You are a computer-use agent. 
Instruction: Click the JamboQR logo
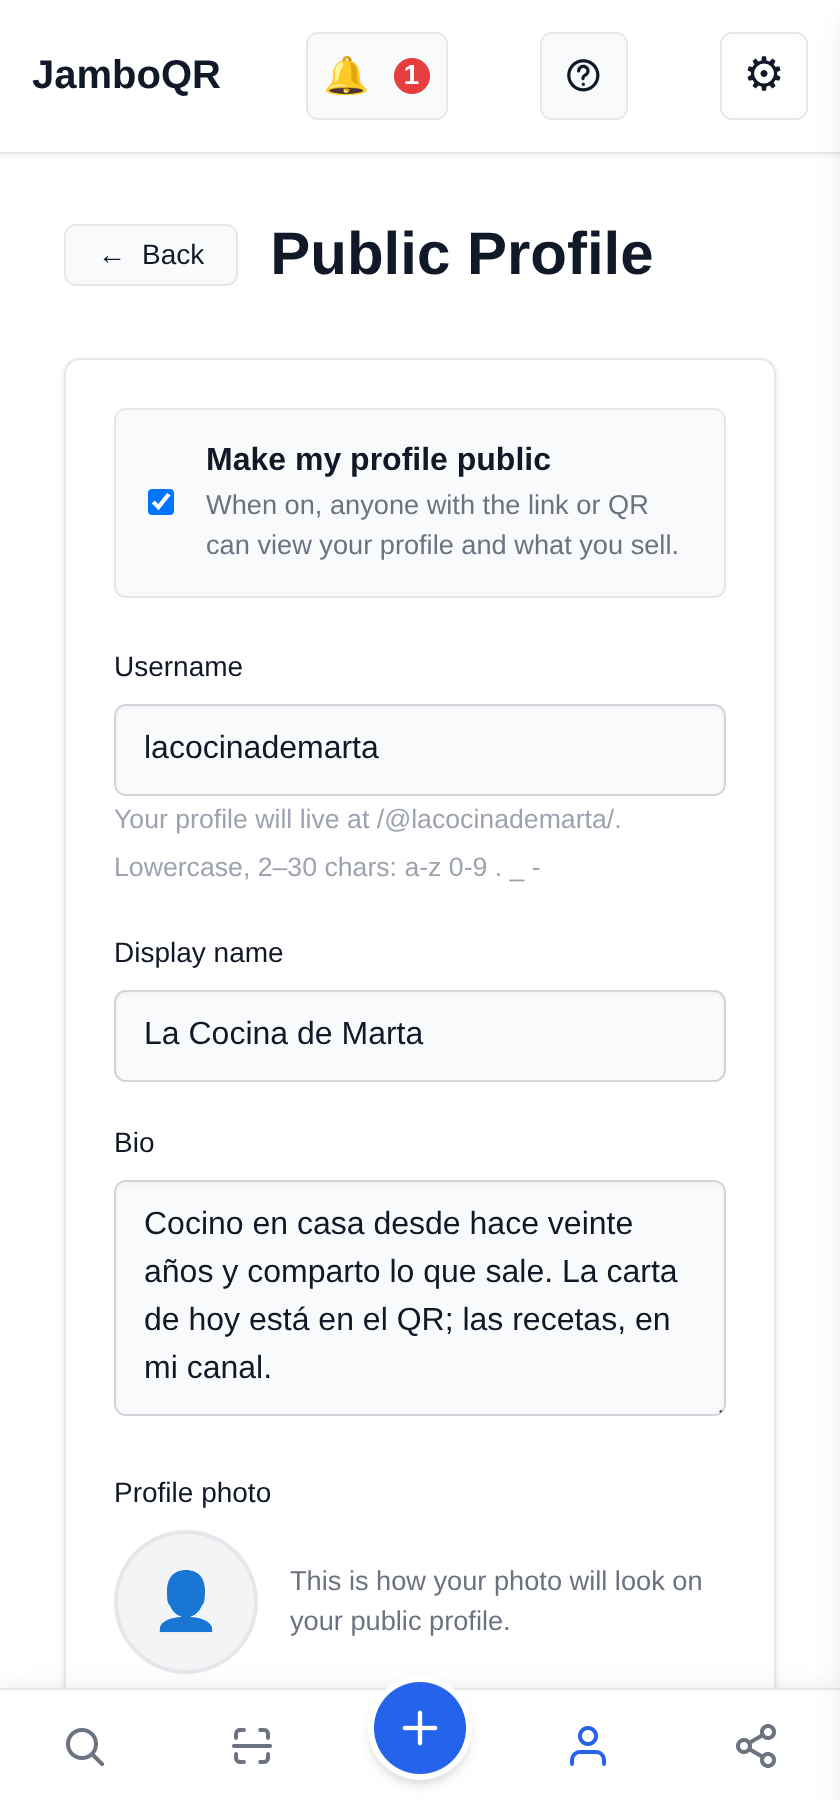coord(126,75)
